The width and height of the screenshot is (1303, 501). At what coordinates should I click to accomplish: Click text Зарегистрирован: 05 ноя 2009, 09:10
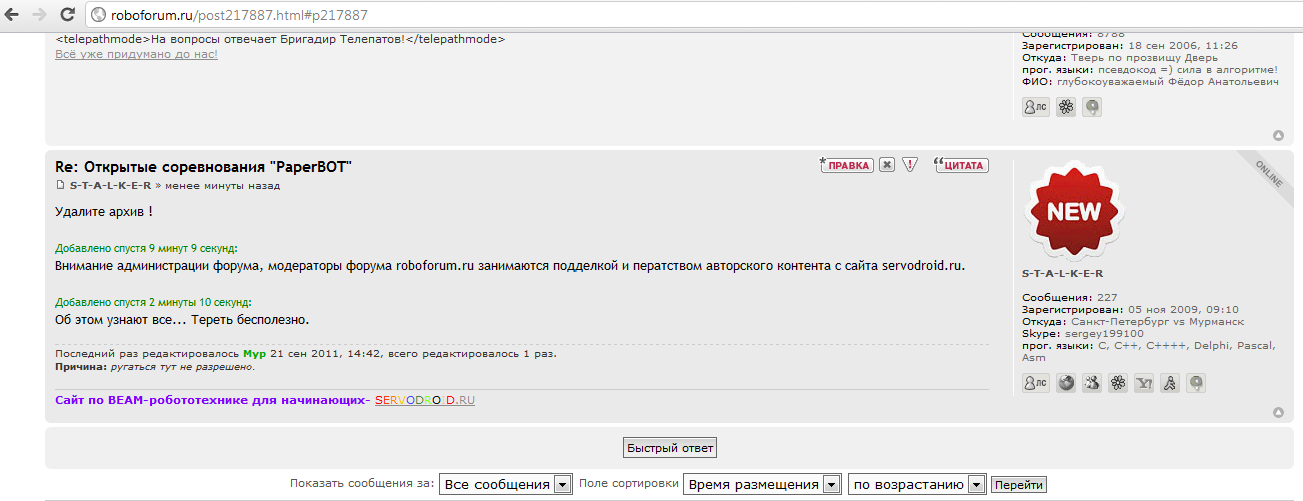pos(1130,310)
